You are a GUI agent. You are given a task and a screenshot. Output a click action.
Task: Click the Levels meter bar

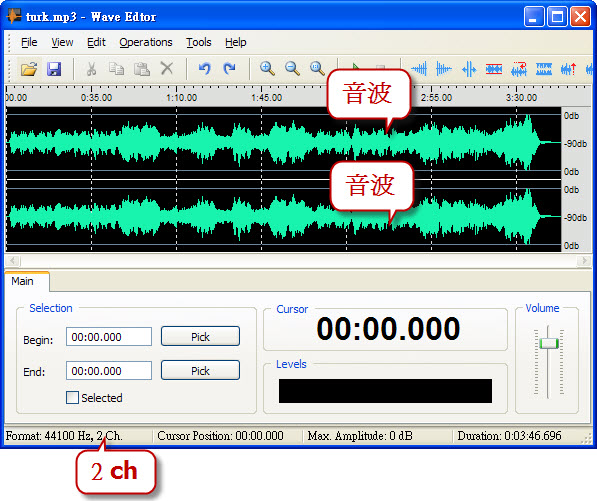385,391
